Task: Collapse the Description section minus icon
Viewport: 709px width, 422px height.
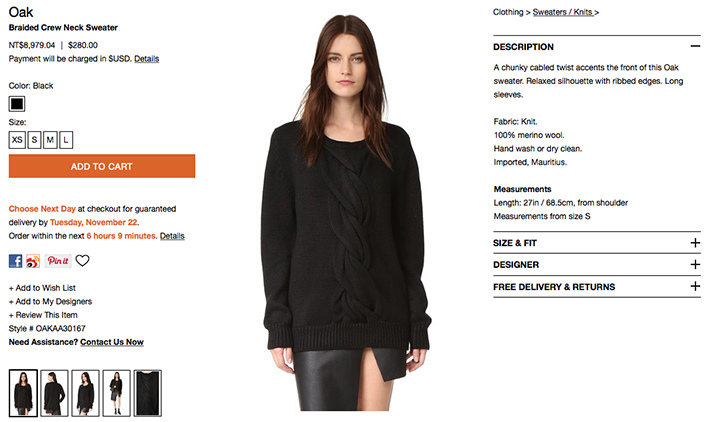Action: (x=695, y=46)
